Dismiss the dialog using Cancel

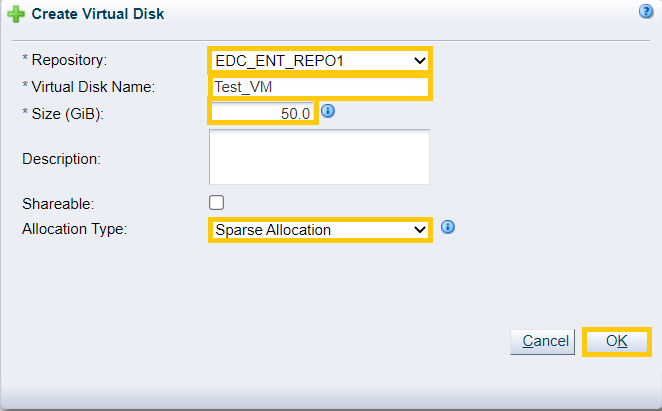pos(543,342)
